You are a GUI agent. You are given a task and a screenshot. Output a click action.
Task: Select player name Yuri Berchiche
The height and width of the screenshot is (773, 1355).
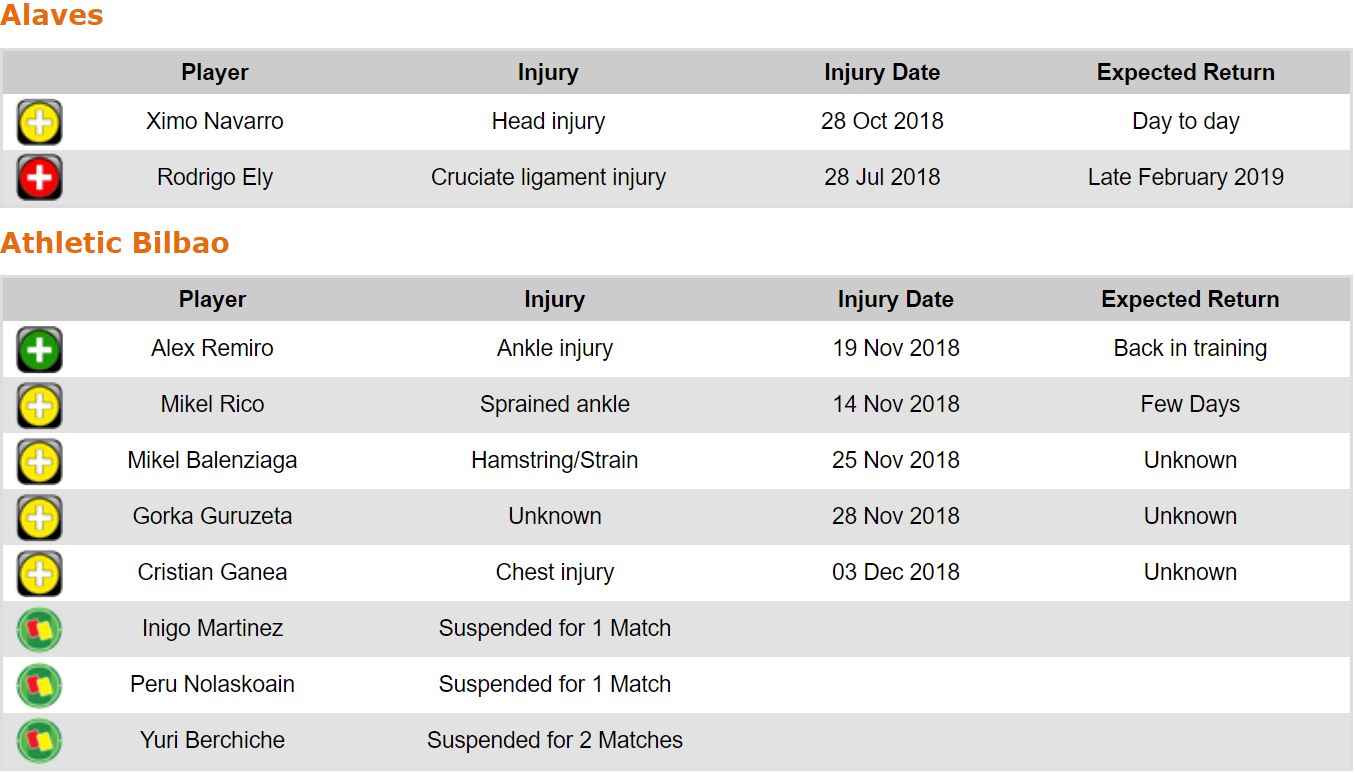212,741
